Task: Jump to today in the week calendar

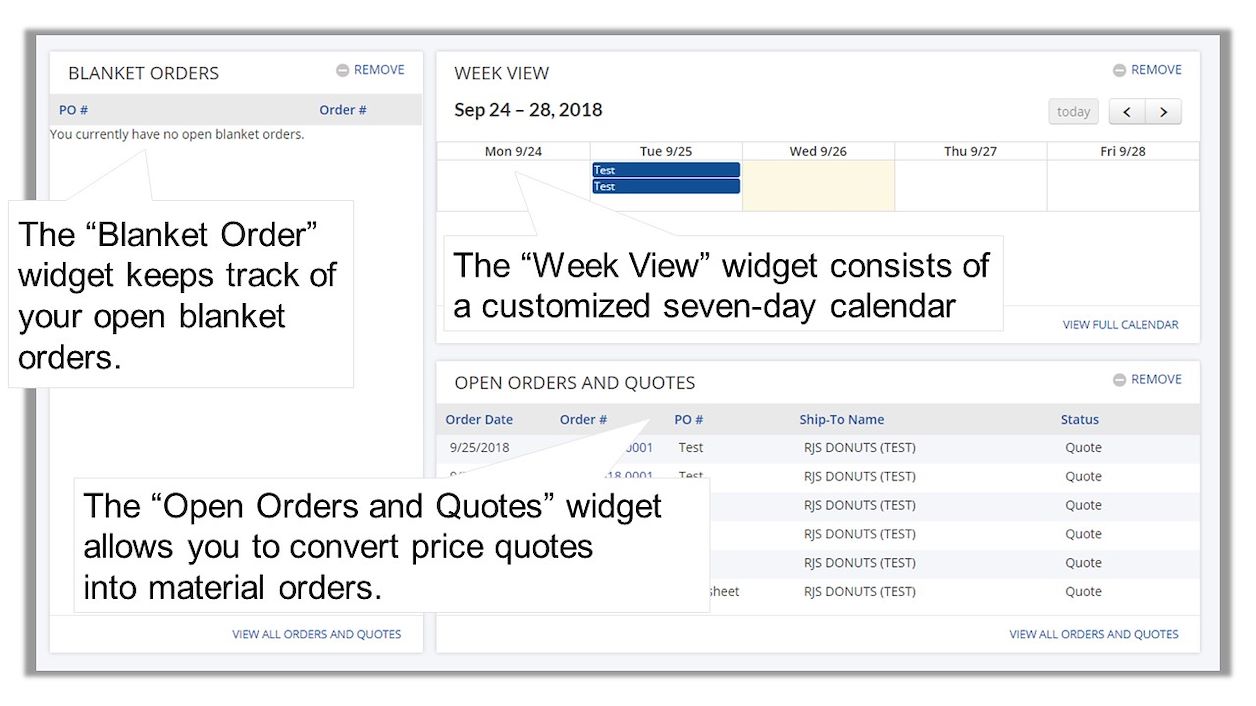Action: pos(1073,112)
